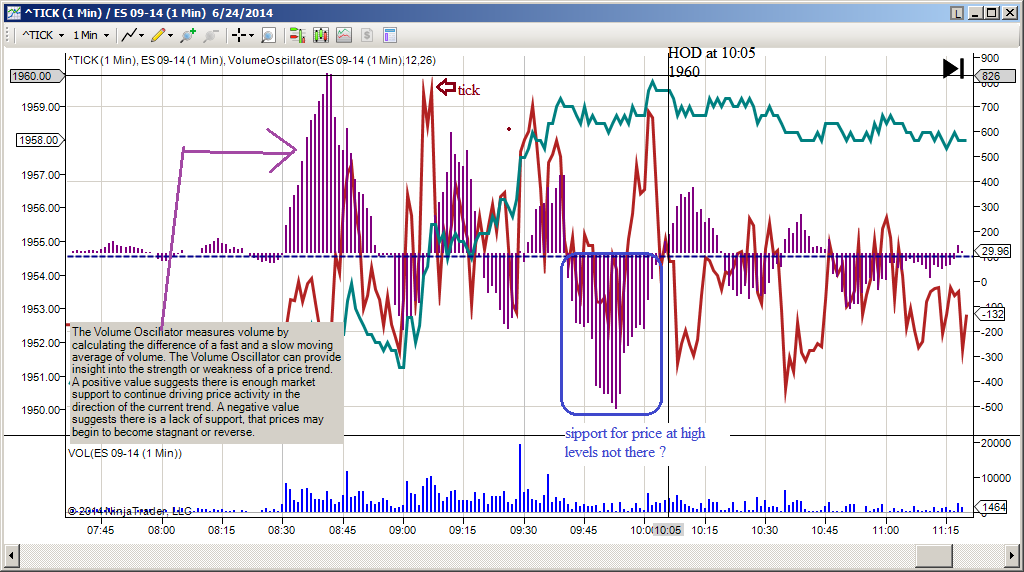Select the Volume Oscillator description text box
The image size is (1024, 572).
click(206, 383)
